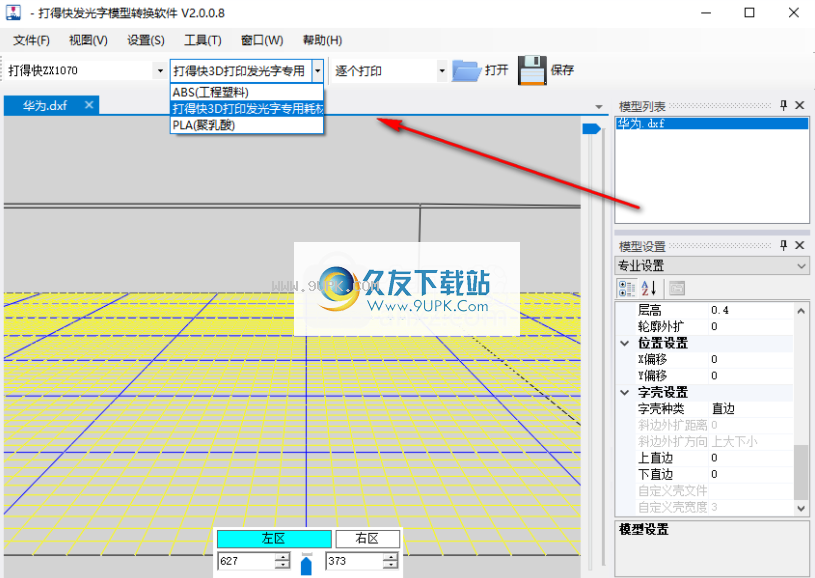Choose 打得快3D打印发光字专用耗材 option
815x578 pixels.
coord(247,109)
